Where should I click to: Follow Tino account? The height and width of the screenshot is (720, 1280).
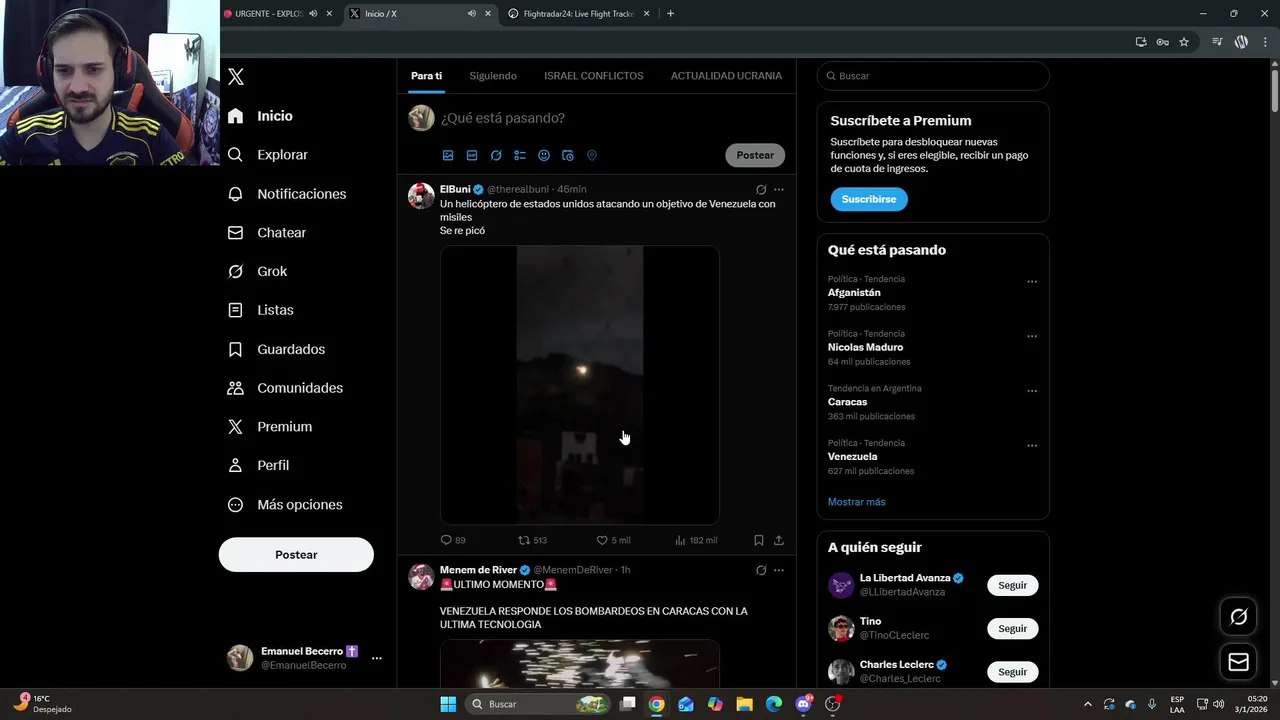(x=1012, y=628)
